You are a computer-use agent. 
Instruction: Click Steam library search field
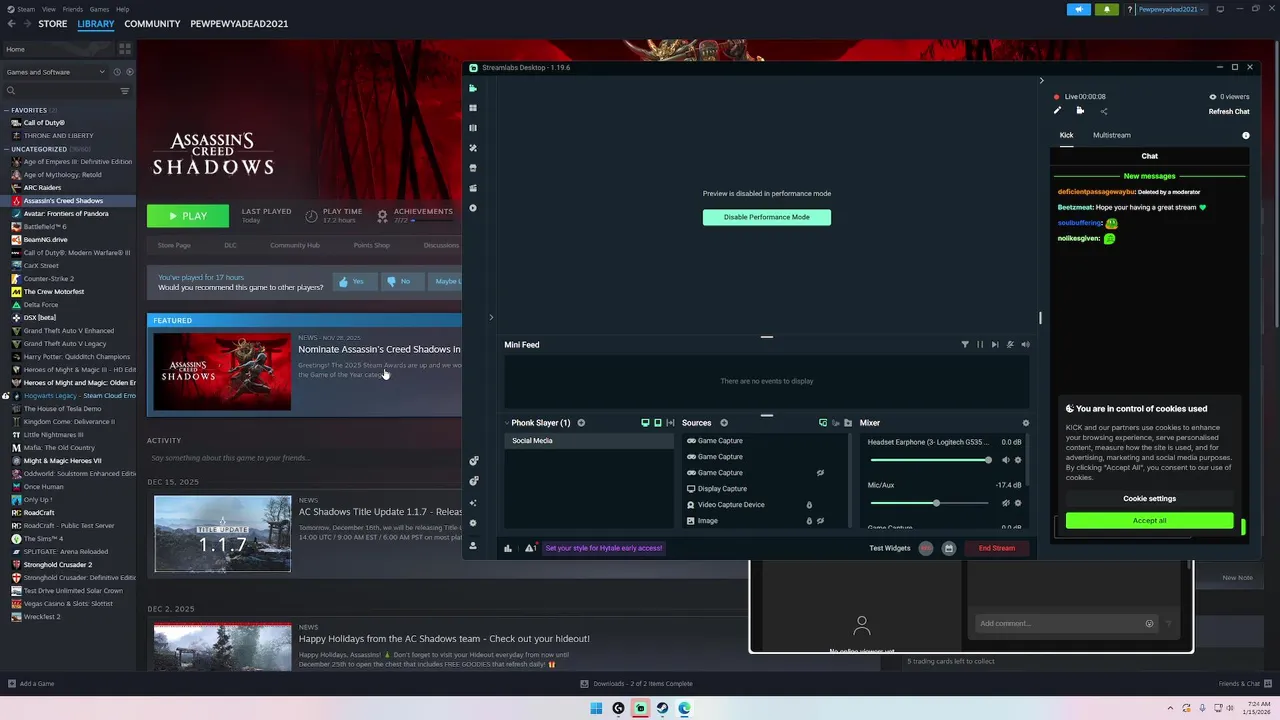coord(62,91)
